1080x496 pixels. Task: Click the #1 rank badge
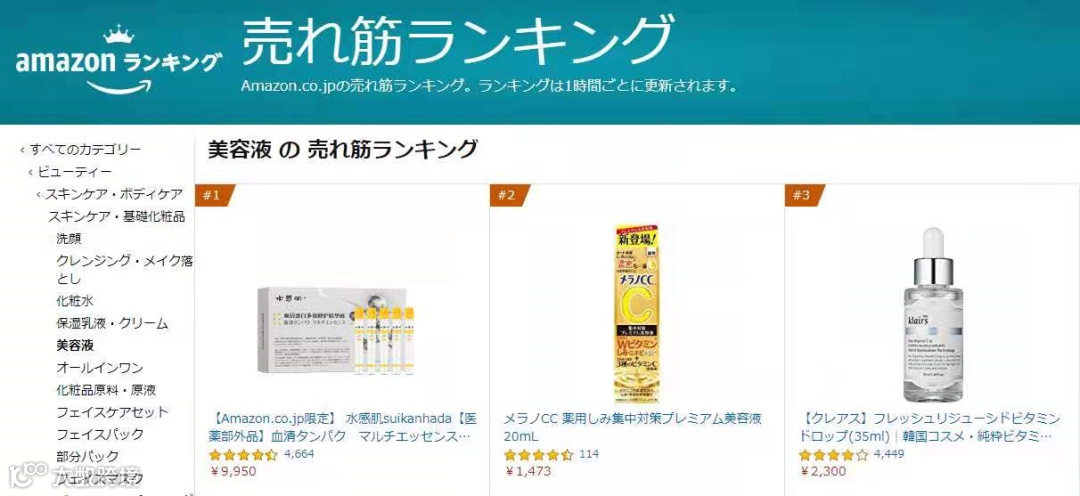click(x=214, y=196)
